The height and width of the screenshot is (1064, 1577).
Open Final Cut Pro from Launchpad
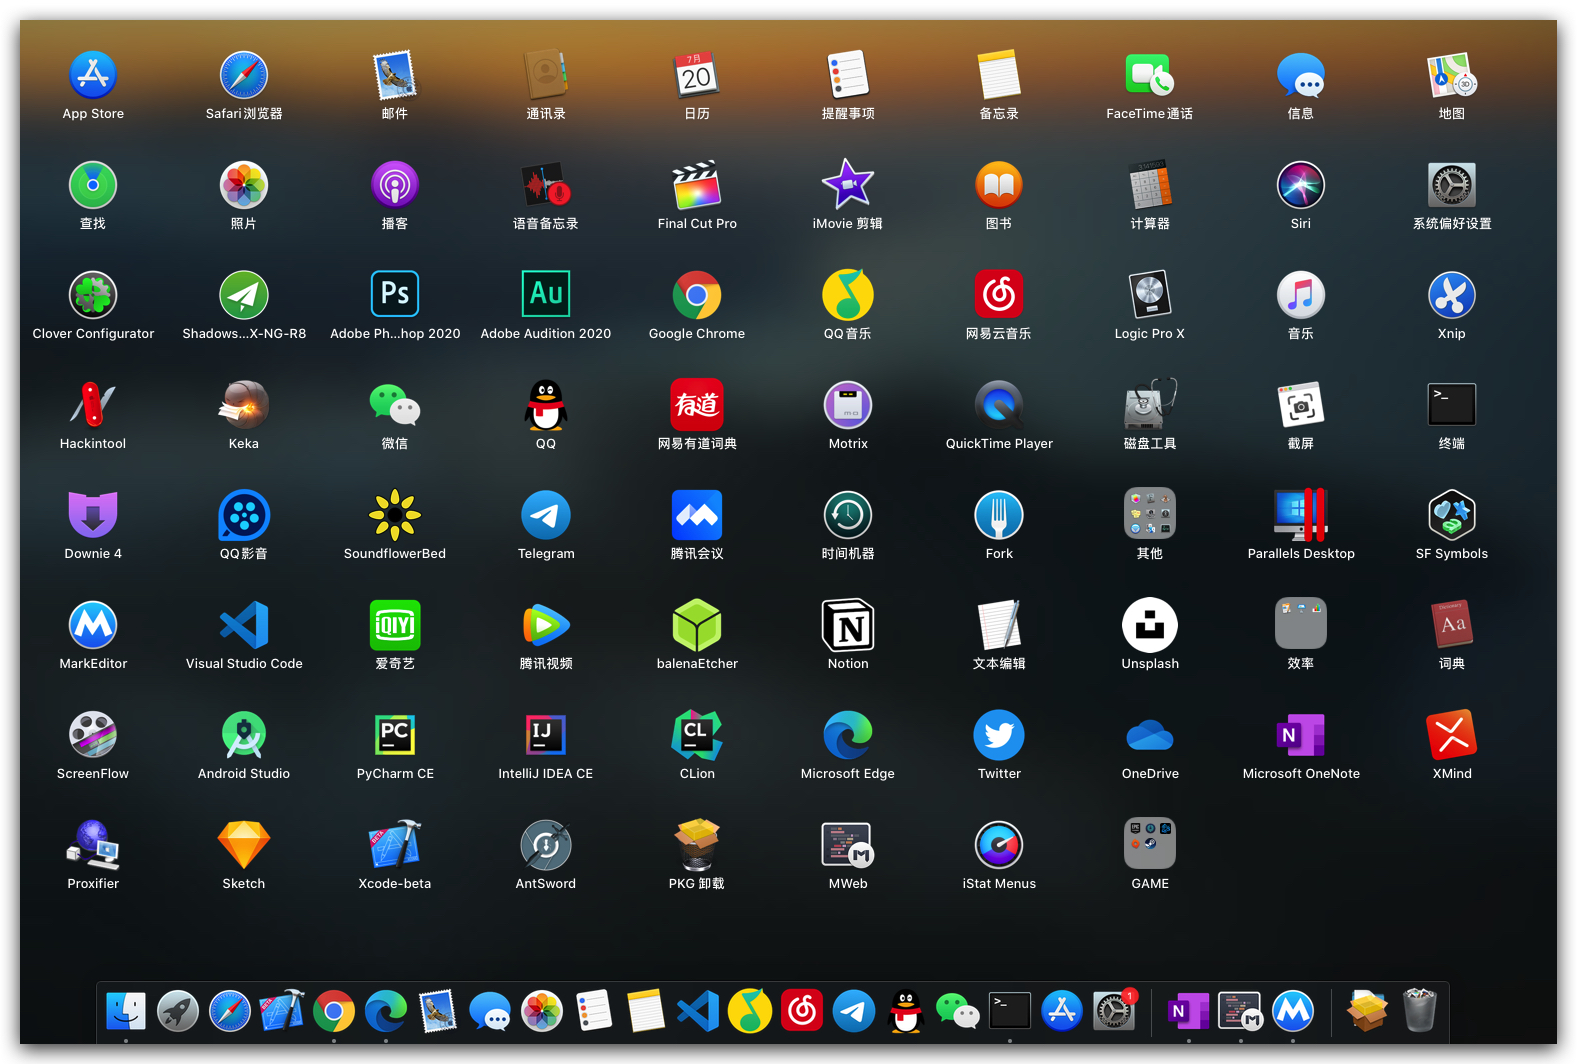[697, 186]
